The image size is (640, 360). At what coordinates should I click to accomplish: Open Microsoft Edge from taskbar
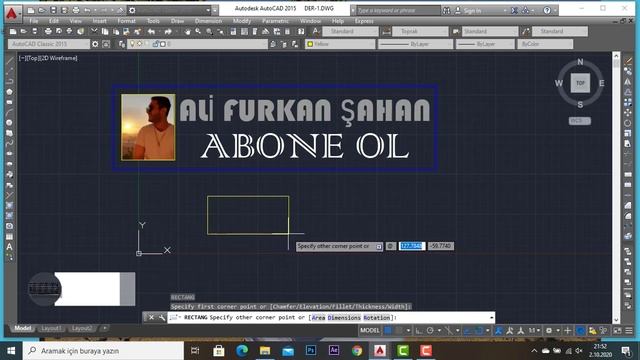[x=242, y=351]
